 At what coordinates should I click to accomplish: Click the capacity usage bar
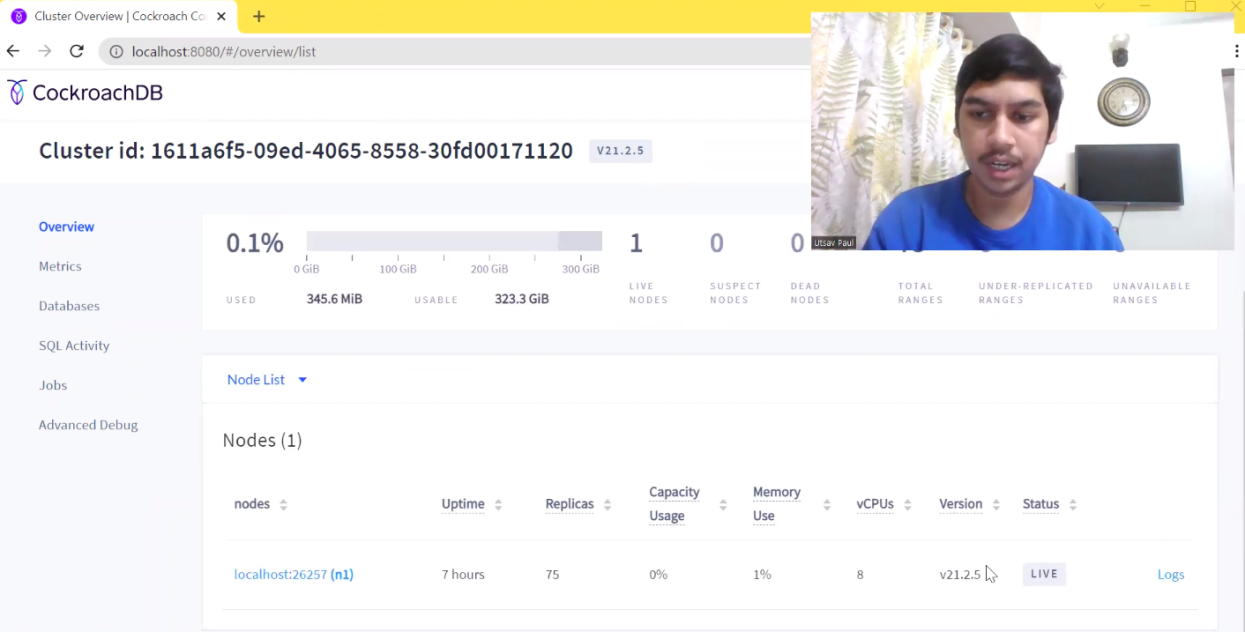click(454, 241)
